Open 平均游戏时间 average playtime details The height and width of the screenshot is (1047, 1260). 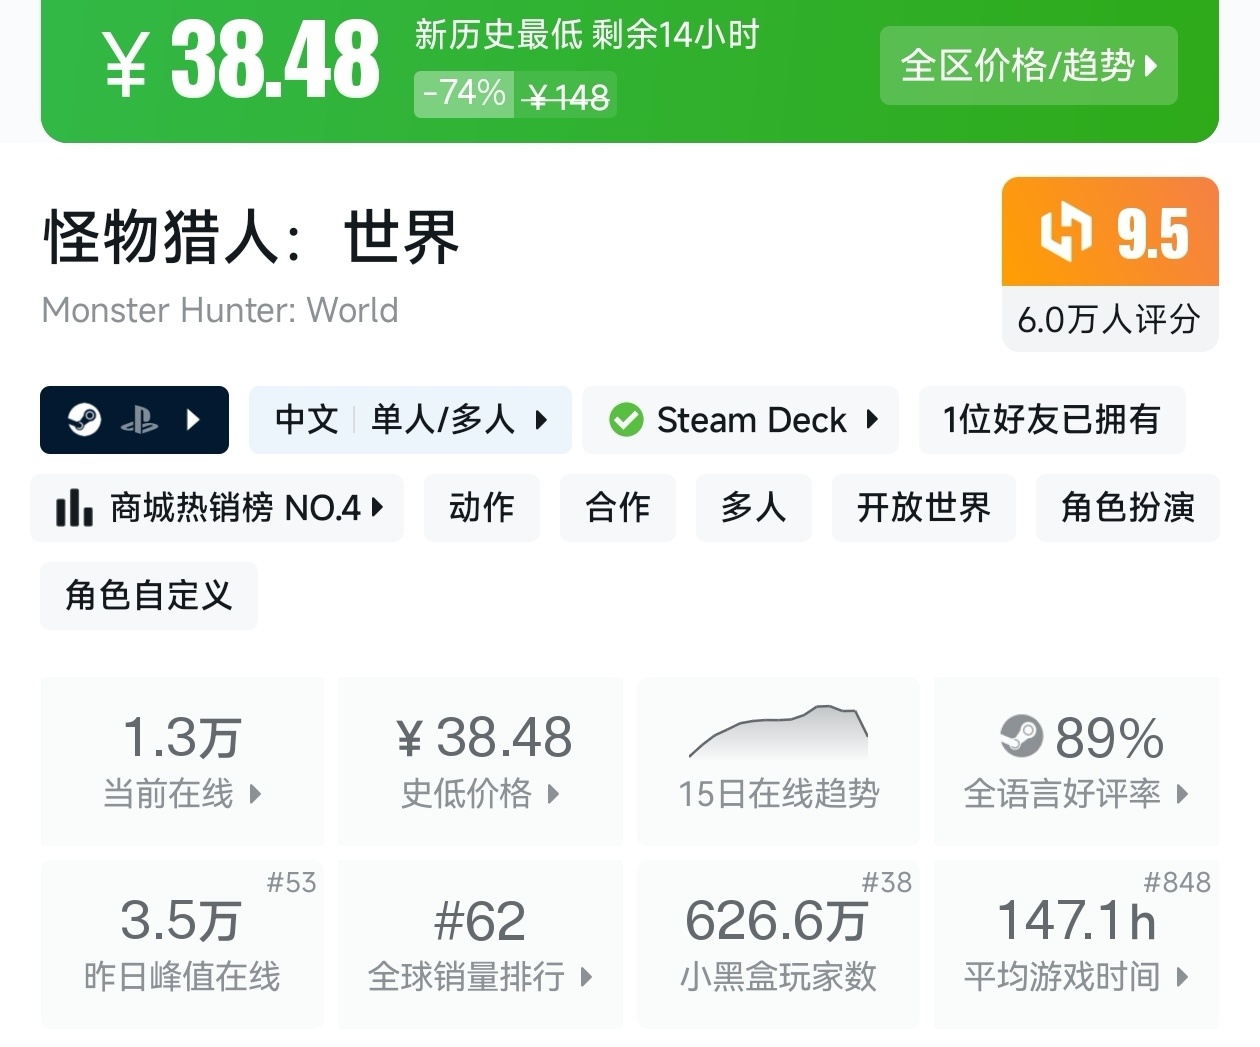[x=1076, y=944]
